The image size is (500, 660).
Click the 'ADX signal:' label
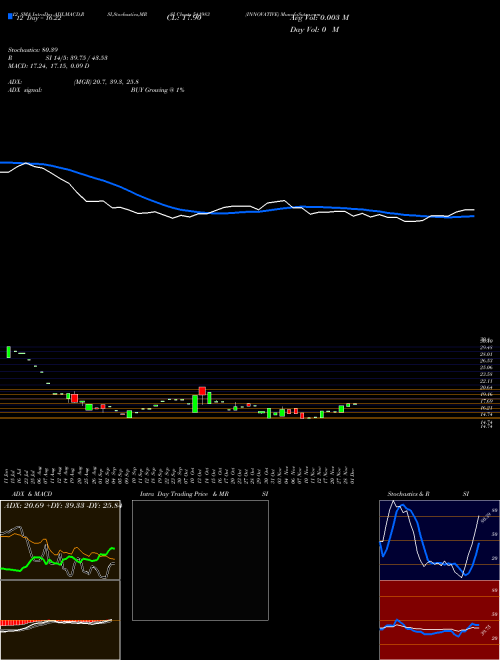point(25,90)
